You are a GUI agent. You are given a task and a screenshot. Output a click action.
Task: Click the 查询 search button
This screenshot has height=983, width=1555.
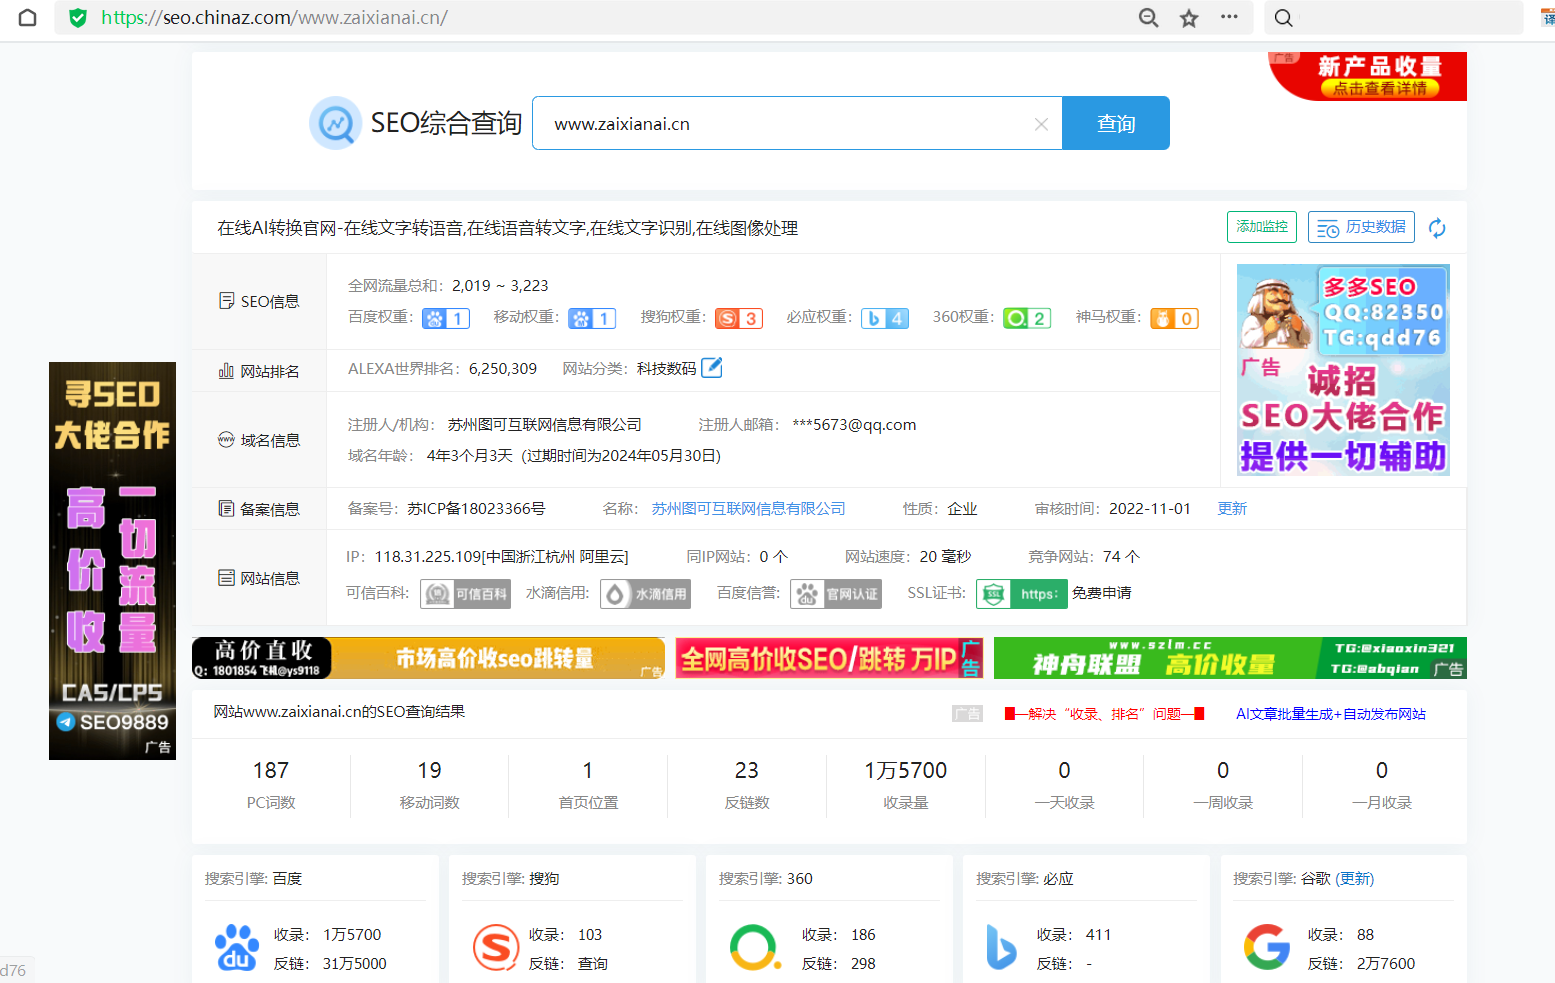click(x=1116, y=124)
